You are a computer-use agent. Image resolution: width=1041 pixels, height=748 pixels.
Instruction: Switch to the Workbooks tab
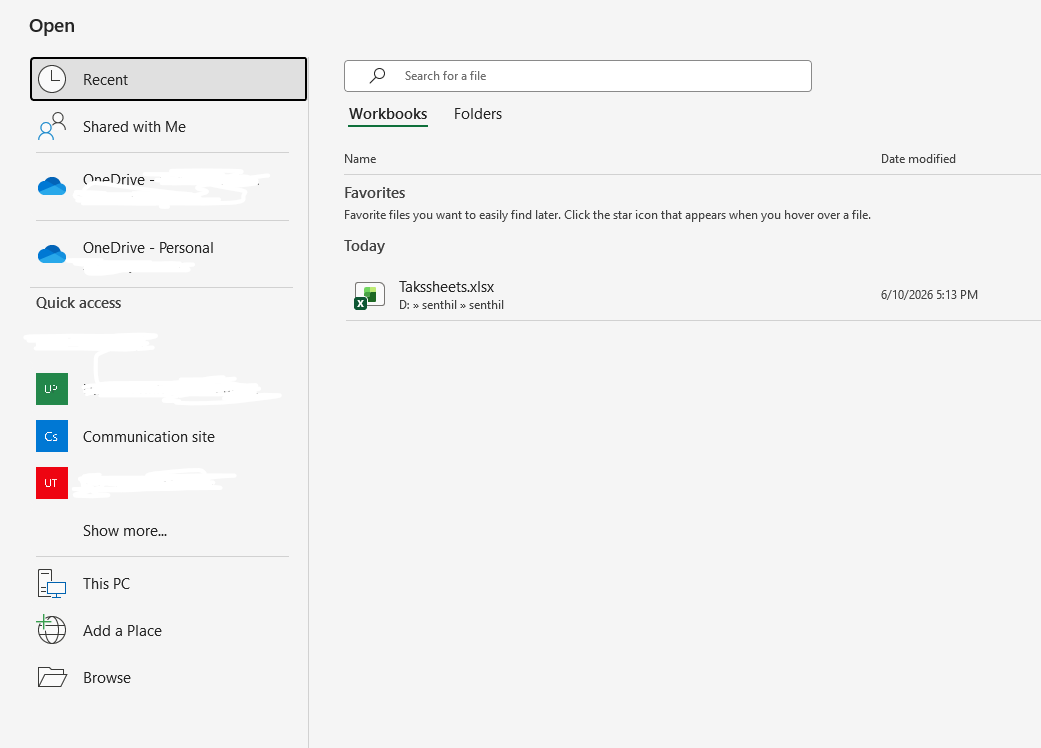(388, 114)
